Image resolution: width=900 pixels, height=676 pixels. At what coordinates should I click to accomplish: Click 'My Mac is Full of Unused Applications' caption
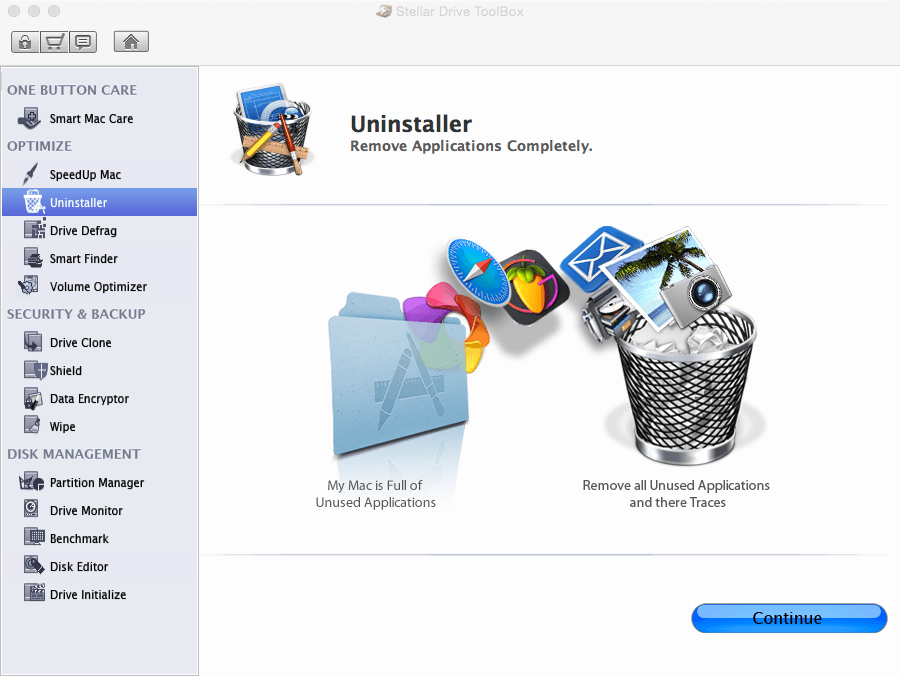pyautogui.click(x=375, y=494)
